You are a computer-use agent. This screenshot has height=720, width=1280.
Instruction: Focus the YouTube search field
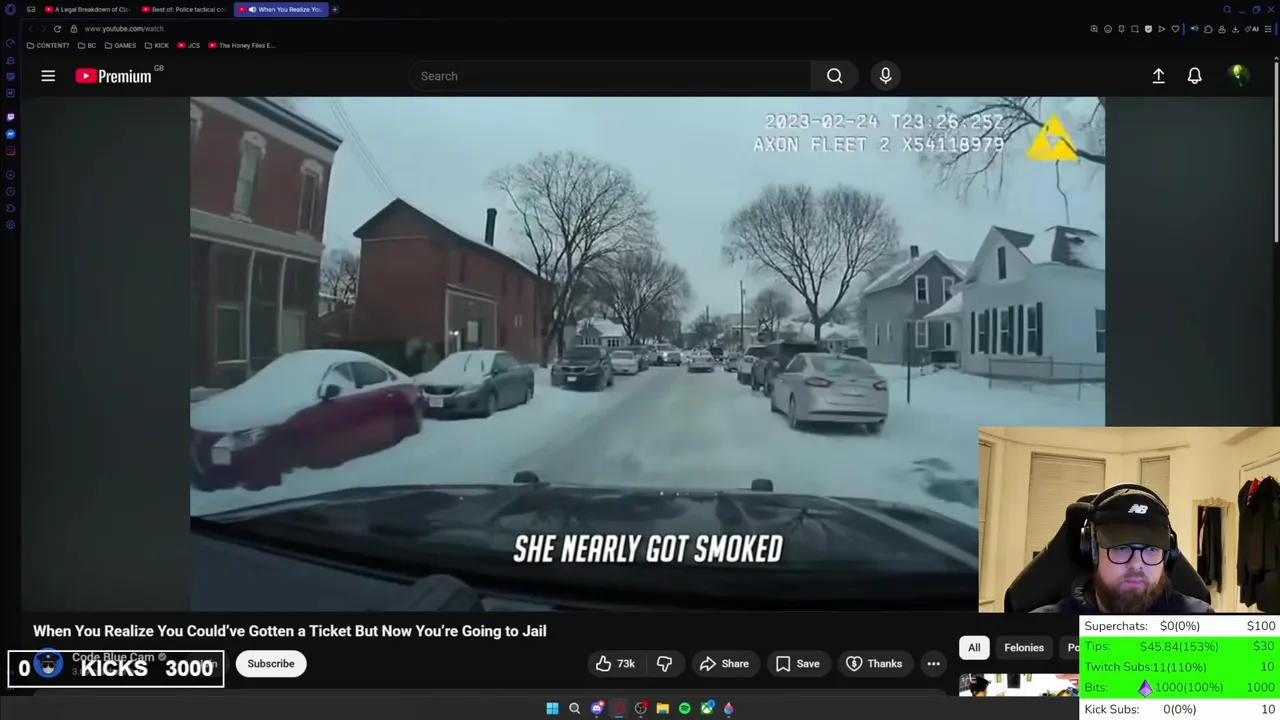point(609,76)
